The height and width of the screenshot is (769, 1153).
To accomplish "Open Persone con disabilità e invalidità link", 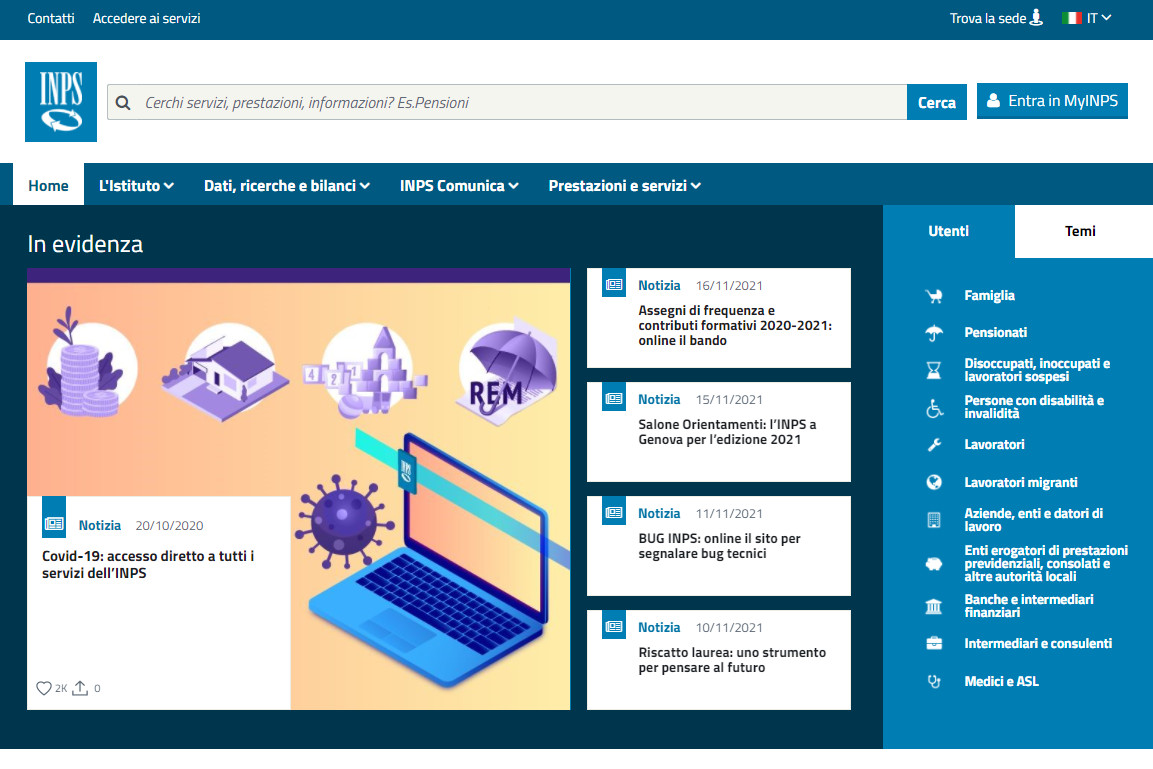I will click(x=1034, y=407).
